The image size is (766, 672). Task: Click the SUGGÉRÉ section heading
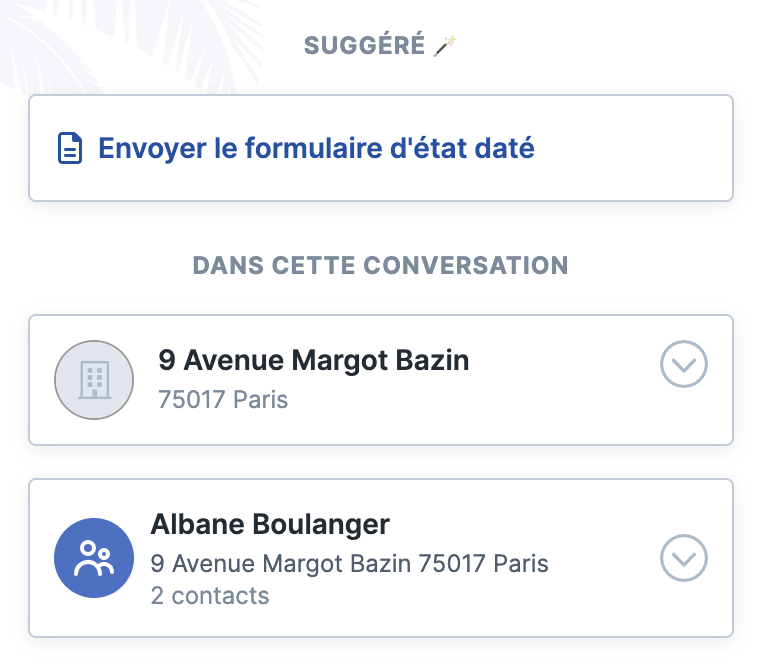[x=364, y=46]
